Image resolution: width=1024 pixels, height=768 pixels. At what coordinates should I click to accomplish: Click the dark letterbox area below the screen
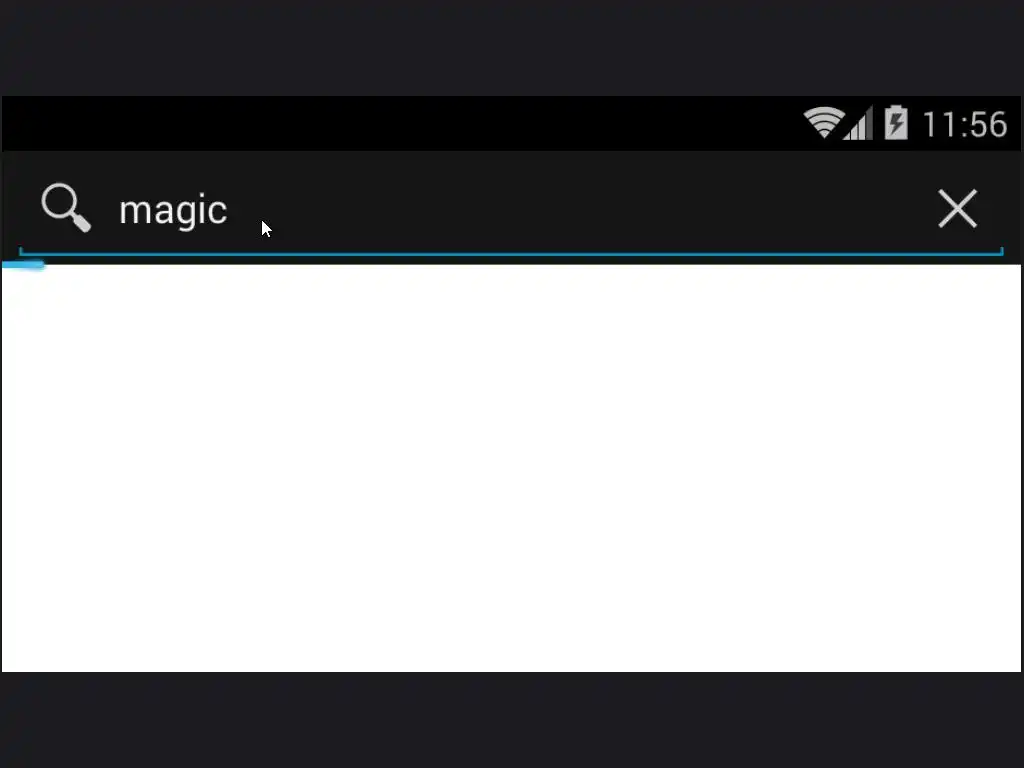point(512,720)
